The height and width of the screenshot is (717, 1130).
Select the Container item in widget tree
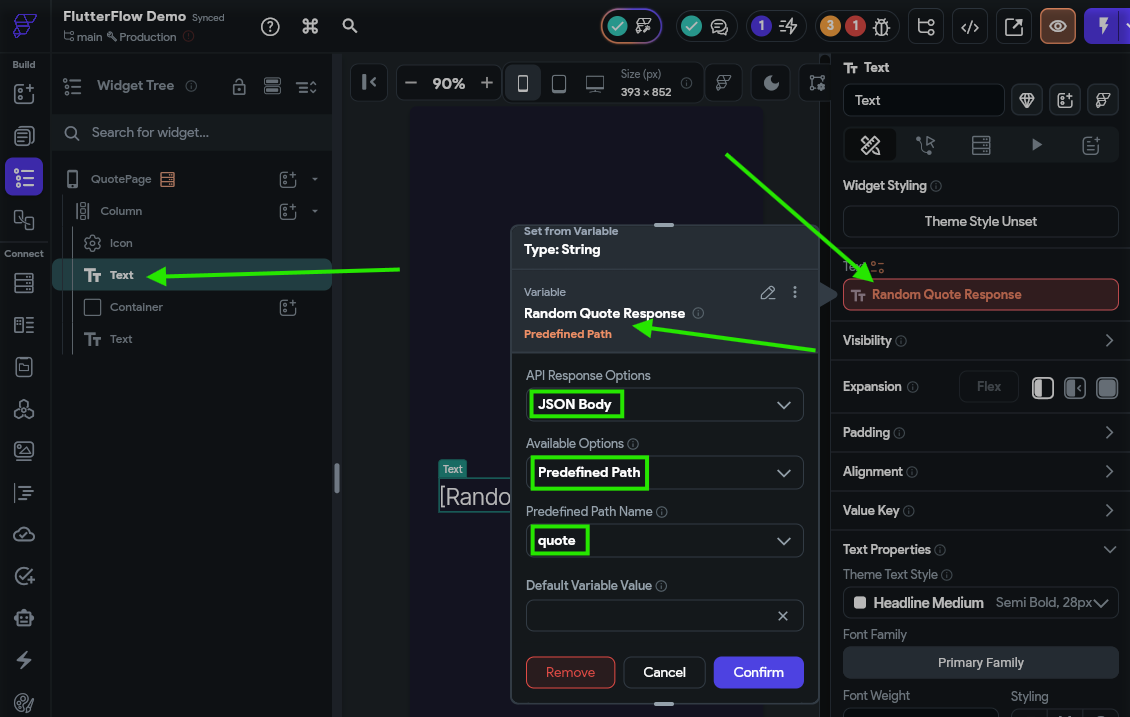pyautogui.click(x=136, y=307)
